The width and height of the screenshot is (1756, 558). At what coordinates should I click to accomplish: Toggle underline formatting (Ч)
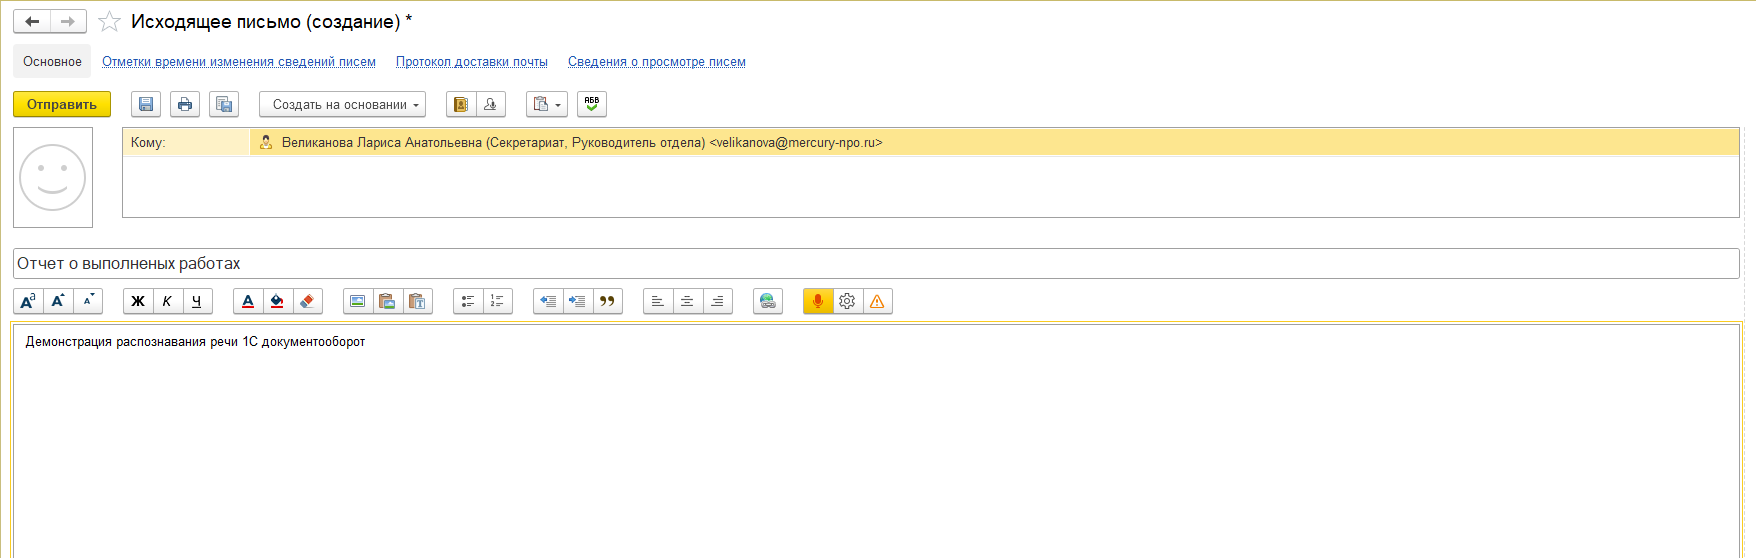(x=198, y=301)
